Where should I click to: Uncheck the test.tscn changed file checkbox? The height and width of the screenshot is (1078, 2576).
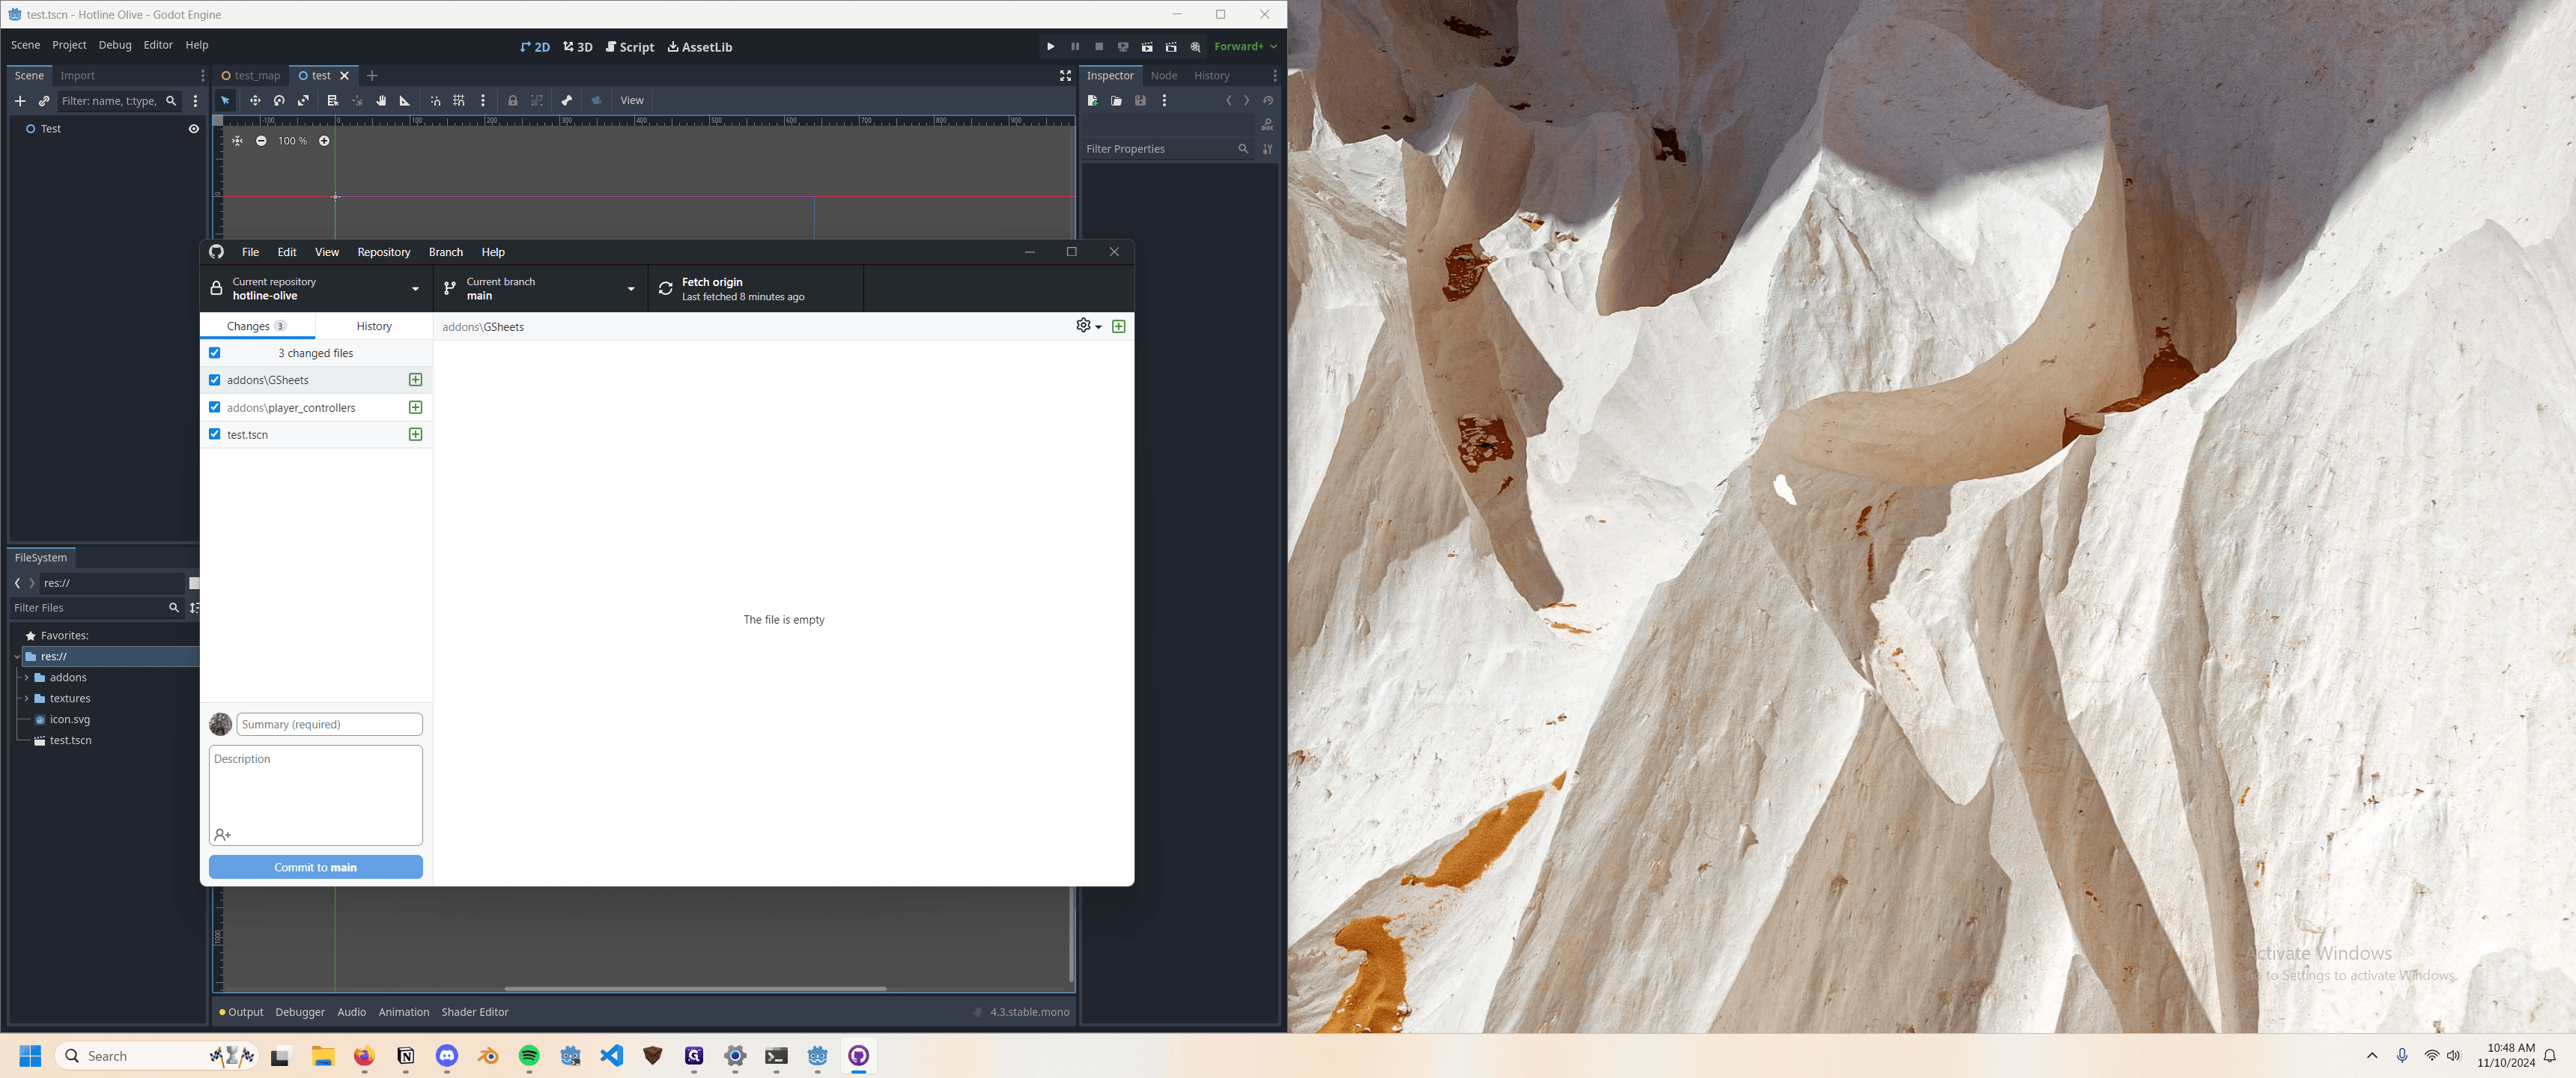(x=215, y=434)
